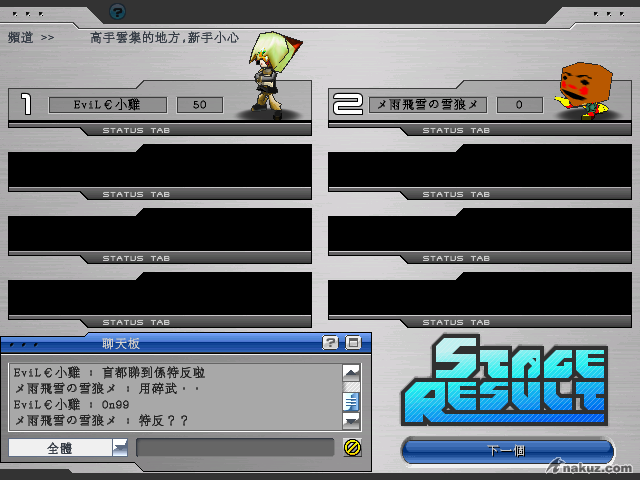The image size is (640, 480).
Task: Select chat line 特反？？
Action: 163,421
